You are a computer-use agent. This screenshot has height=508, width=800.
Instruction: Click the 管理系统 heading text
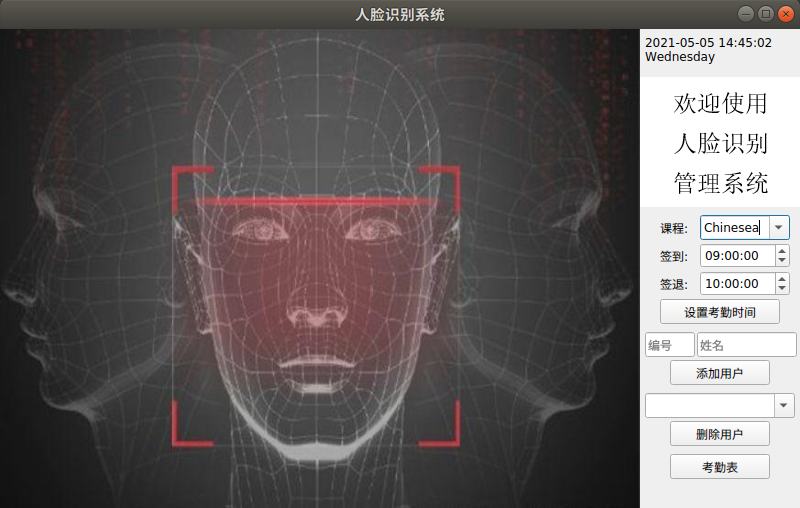coord(720,183)
